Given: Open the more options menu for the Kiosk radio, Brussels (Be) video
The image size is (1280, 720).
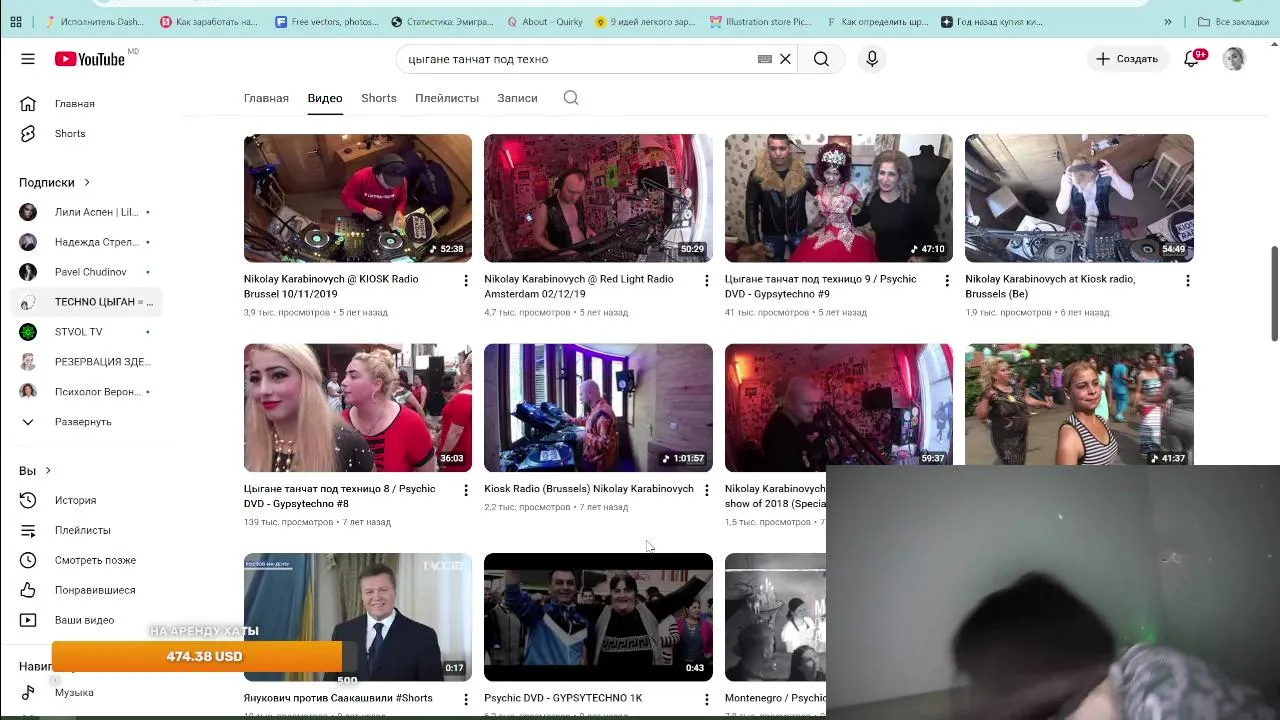Looking at the screenshot, I should pos(1187,281).
